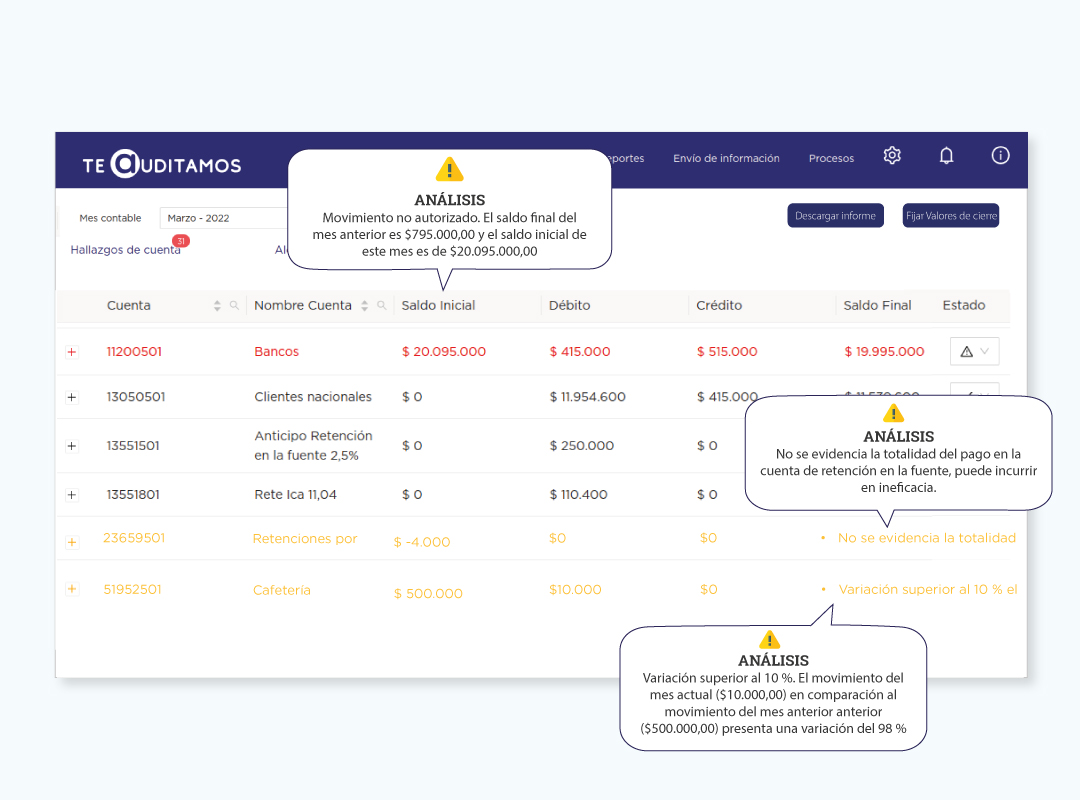The image size is (1080, 800).
Task: Click saldo inicial $ 20.095.000
Action: [444, 351]
